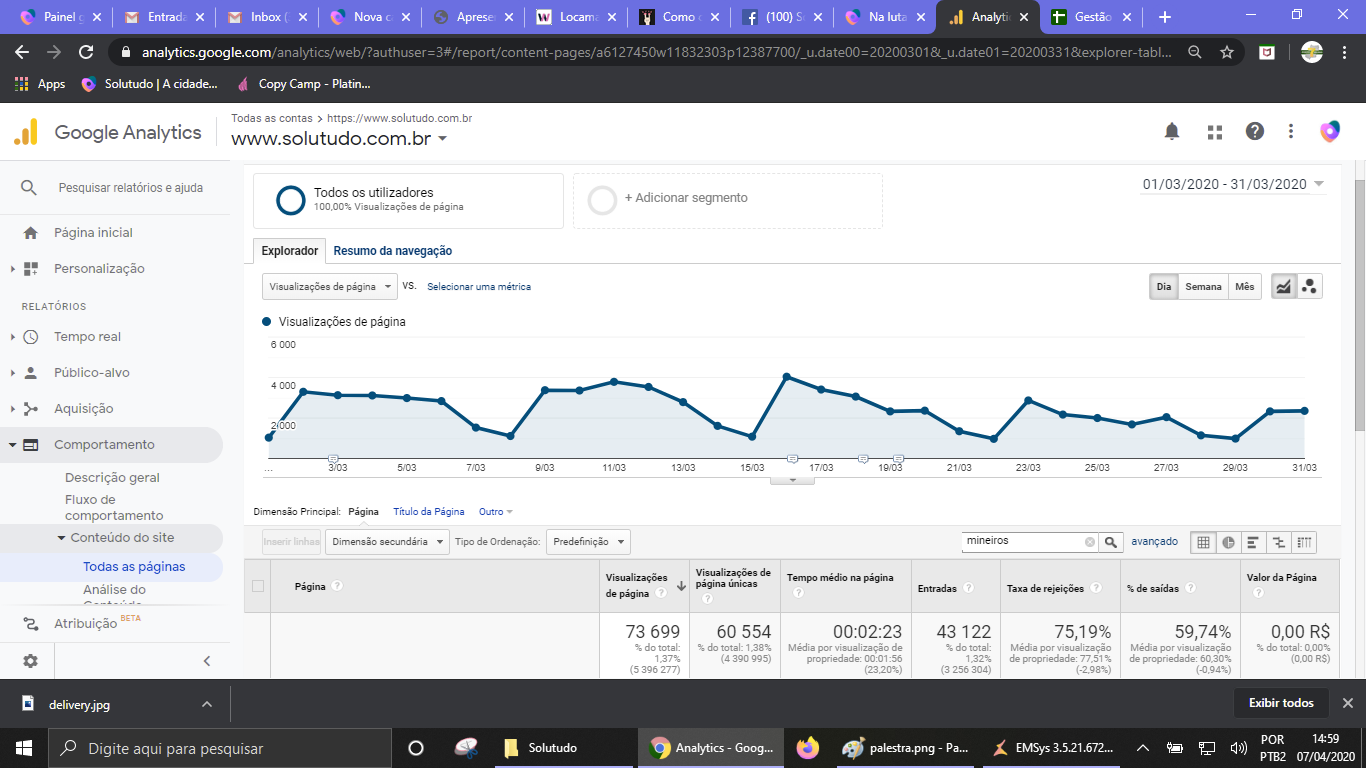Switch to Resumo da navegação tab
The image size is (1366, 768).
(392, 251)
